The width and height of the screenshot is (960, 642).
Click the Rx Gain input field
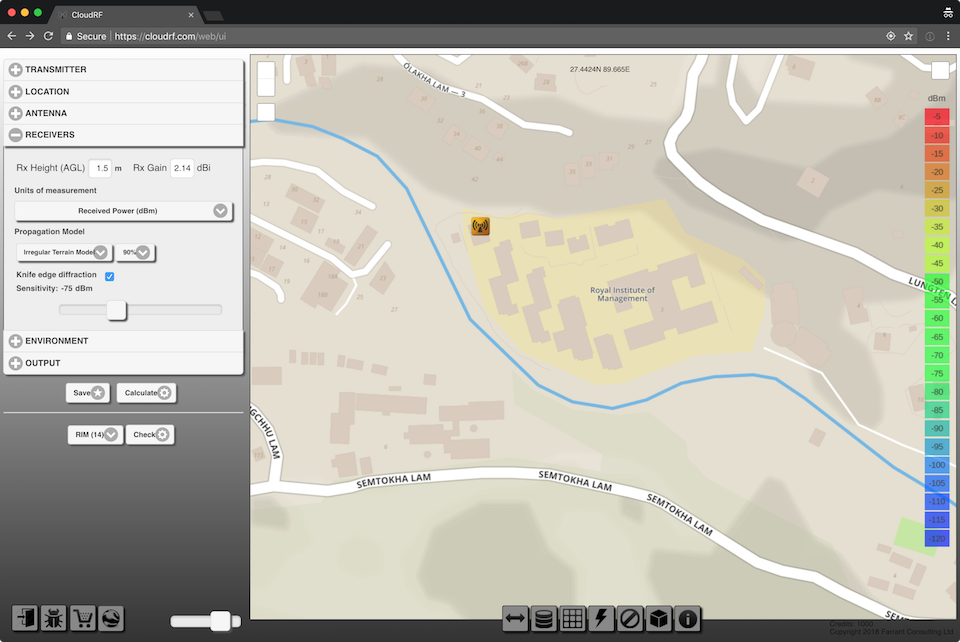181,168
